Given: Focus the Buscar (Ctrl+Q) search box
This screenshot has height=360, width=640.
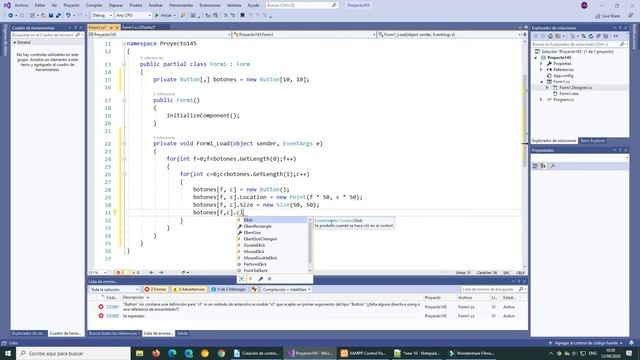Looking at the screenshot, I should [302, 5].
